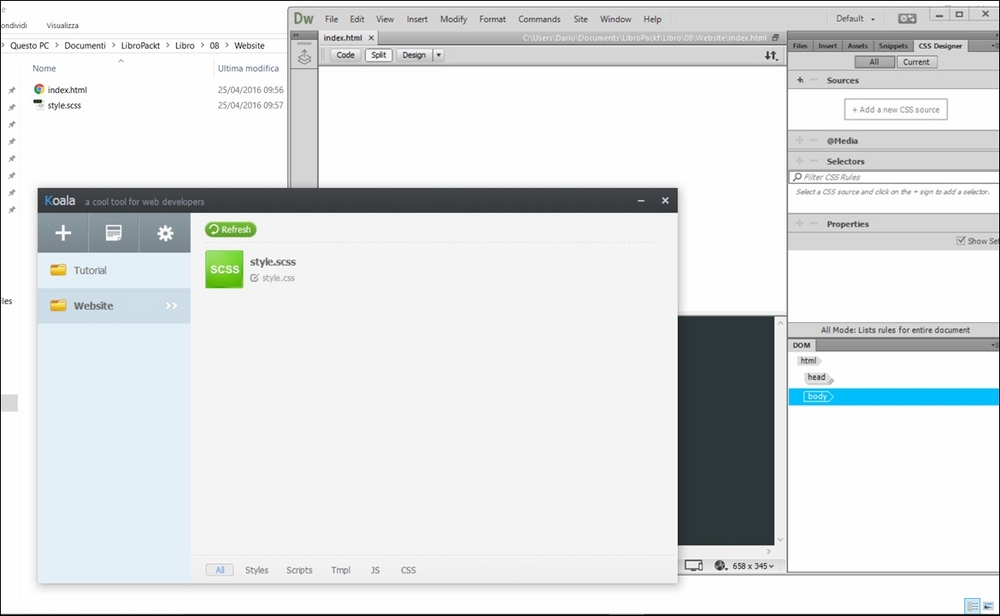Sort by the Nome column header
Image resolution: width=1000 pixels, height=616 pixels.
44,68
